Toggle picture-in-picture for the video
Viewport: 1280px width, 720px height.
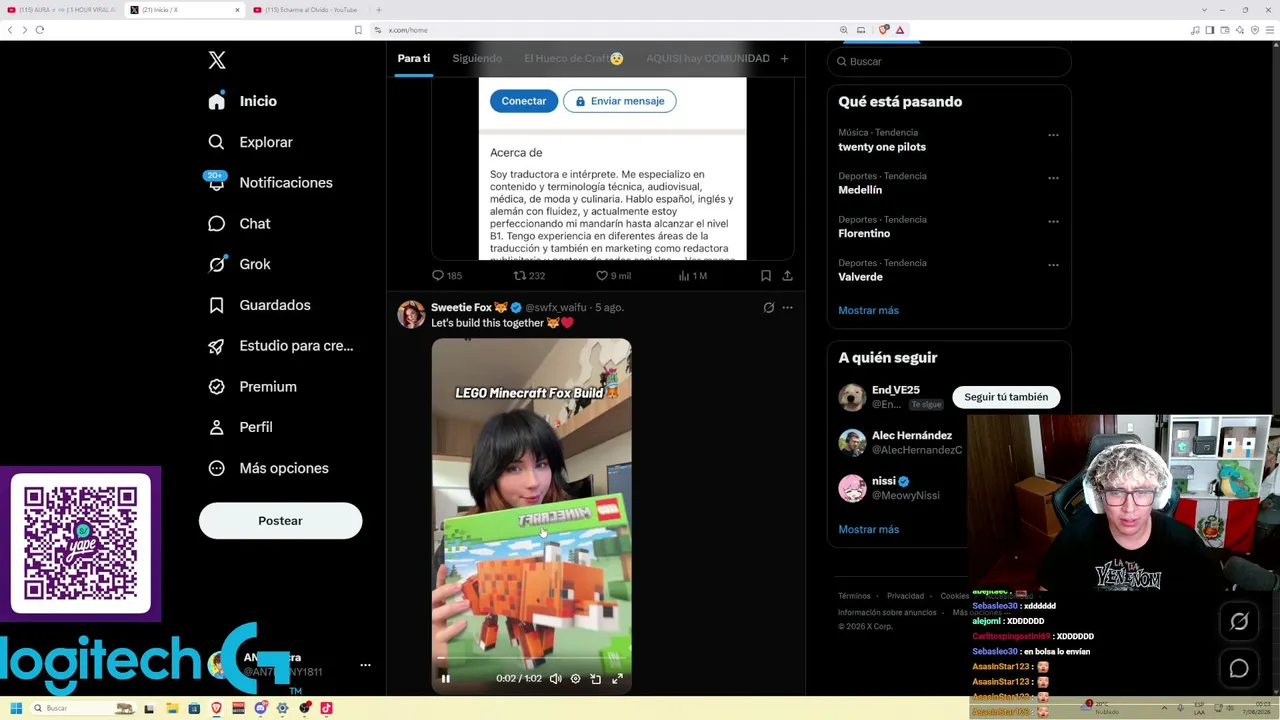pos(596,679)
